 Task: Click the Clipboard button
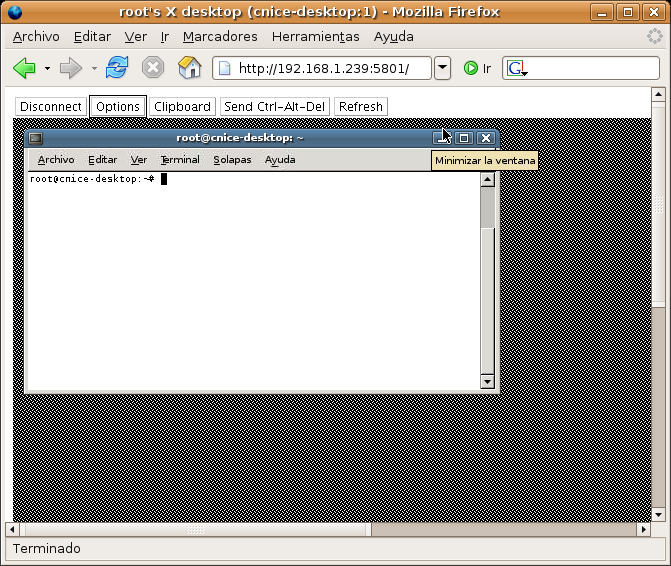[x=182, y=106]
